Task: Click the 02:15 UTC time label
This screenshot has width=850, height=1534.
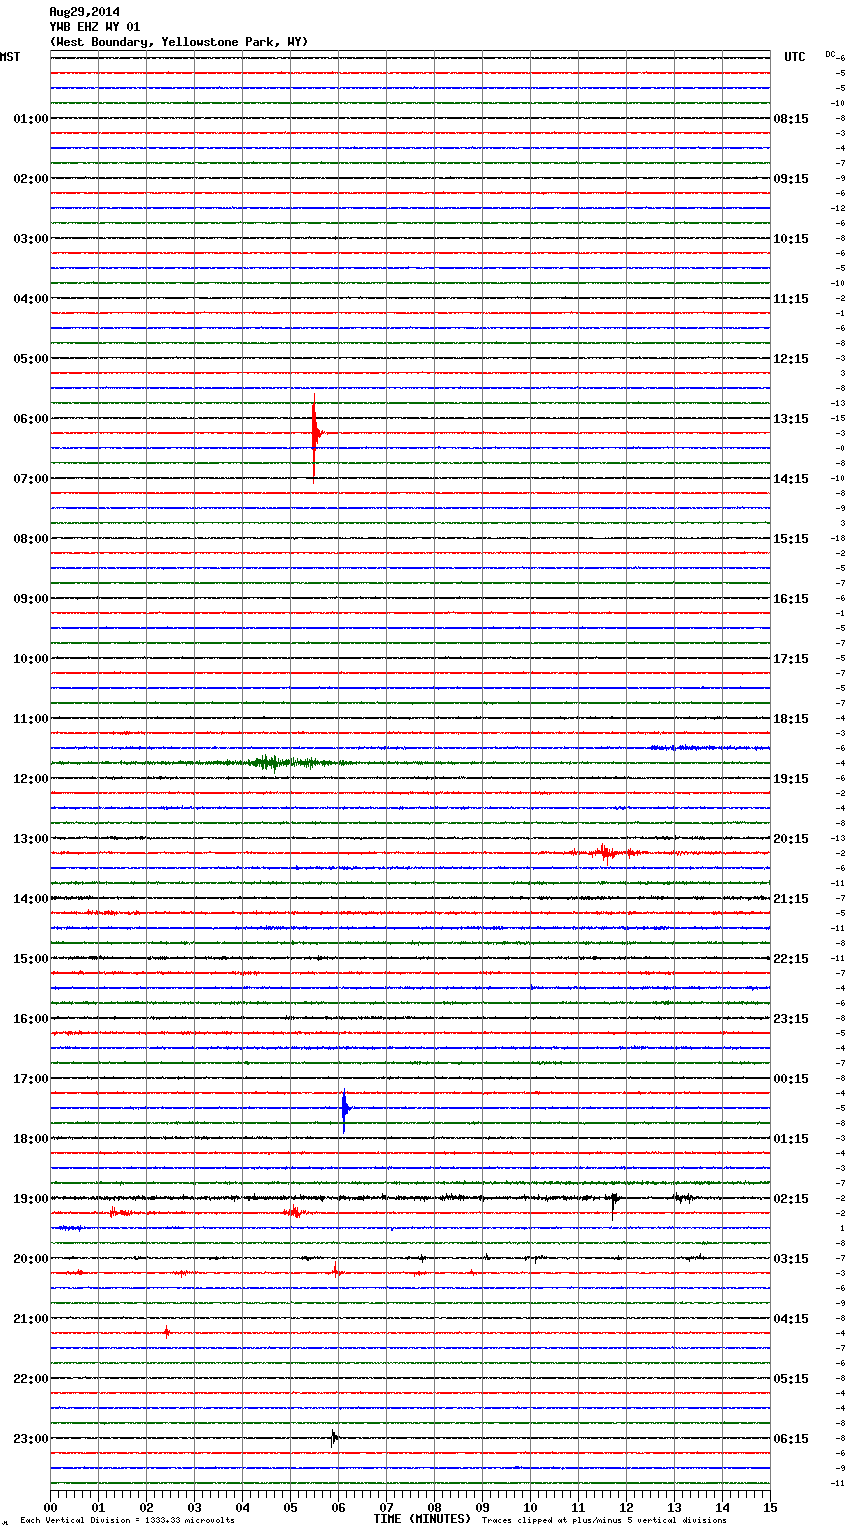Action: [x=791, y=1199]
